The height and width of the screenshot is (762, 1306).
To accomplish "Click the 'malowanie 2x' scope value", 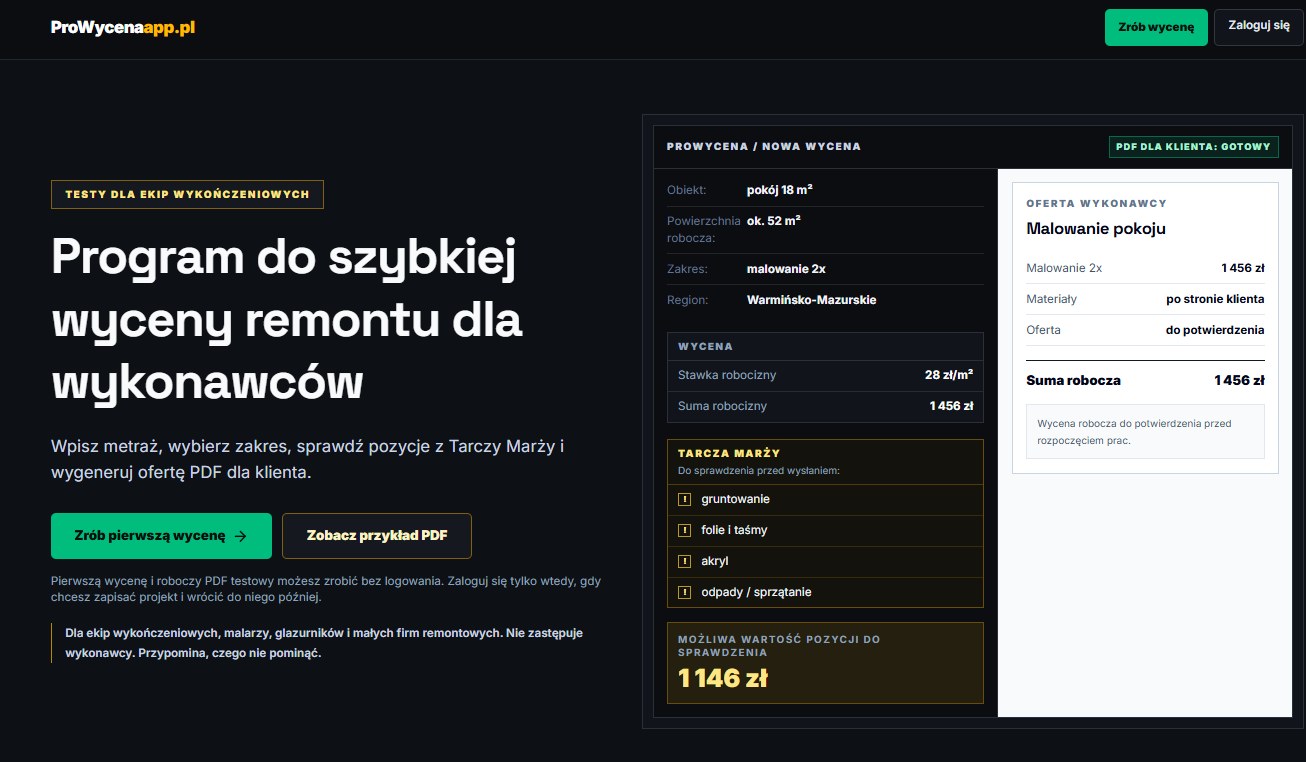I will (786, 269).
